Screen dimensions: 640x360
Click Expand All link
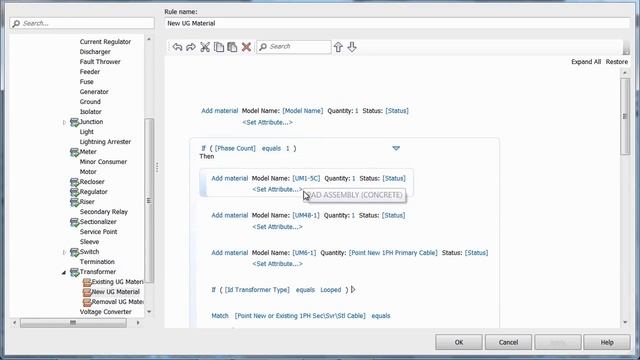click(x=586, y=62)
